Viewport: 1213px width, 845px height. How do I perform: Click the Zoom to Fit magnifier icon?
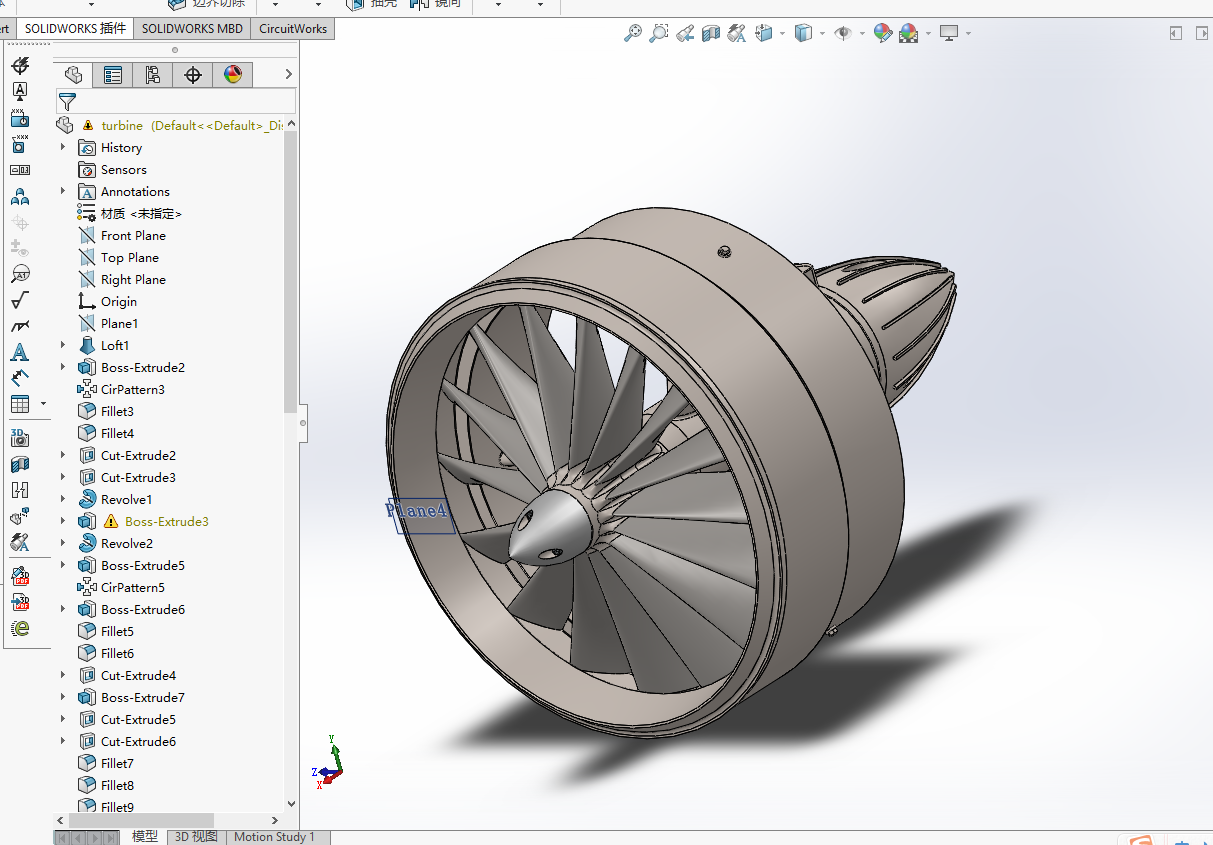click(633, 33)
